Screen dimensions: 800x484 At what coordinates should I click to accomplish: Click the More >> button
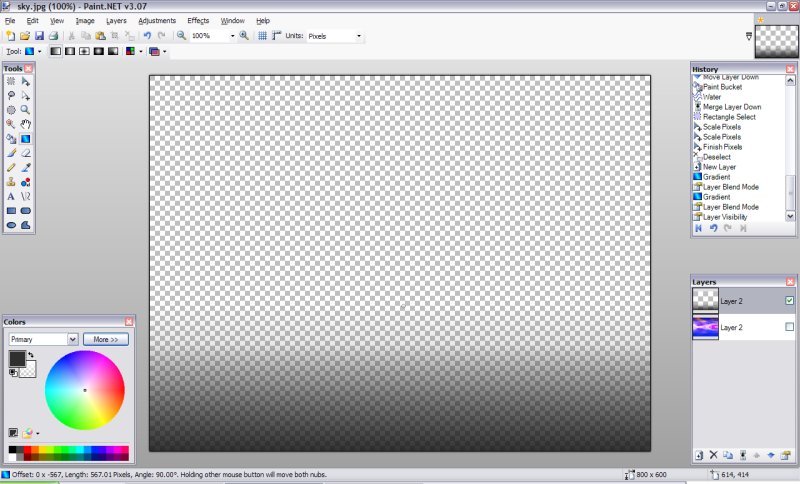click(106, 340)
